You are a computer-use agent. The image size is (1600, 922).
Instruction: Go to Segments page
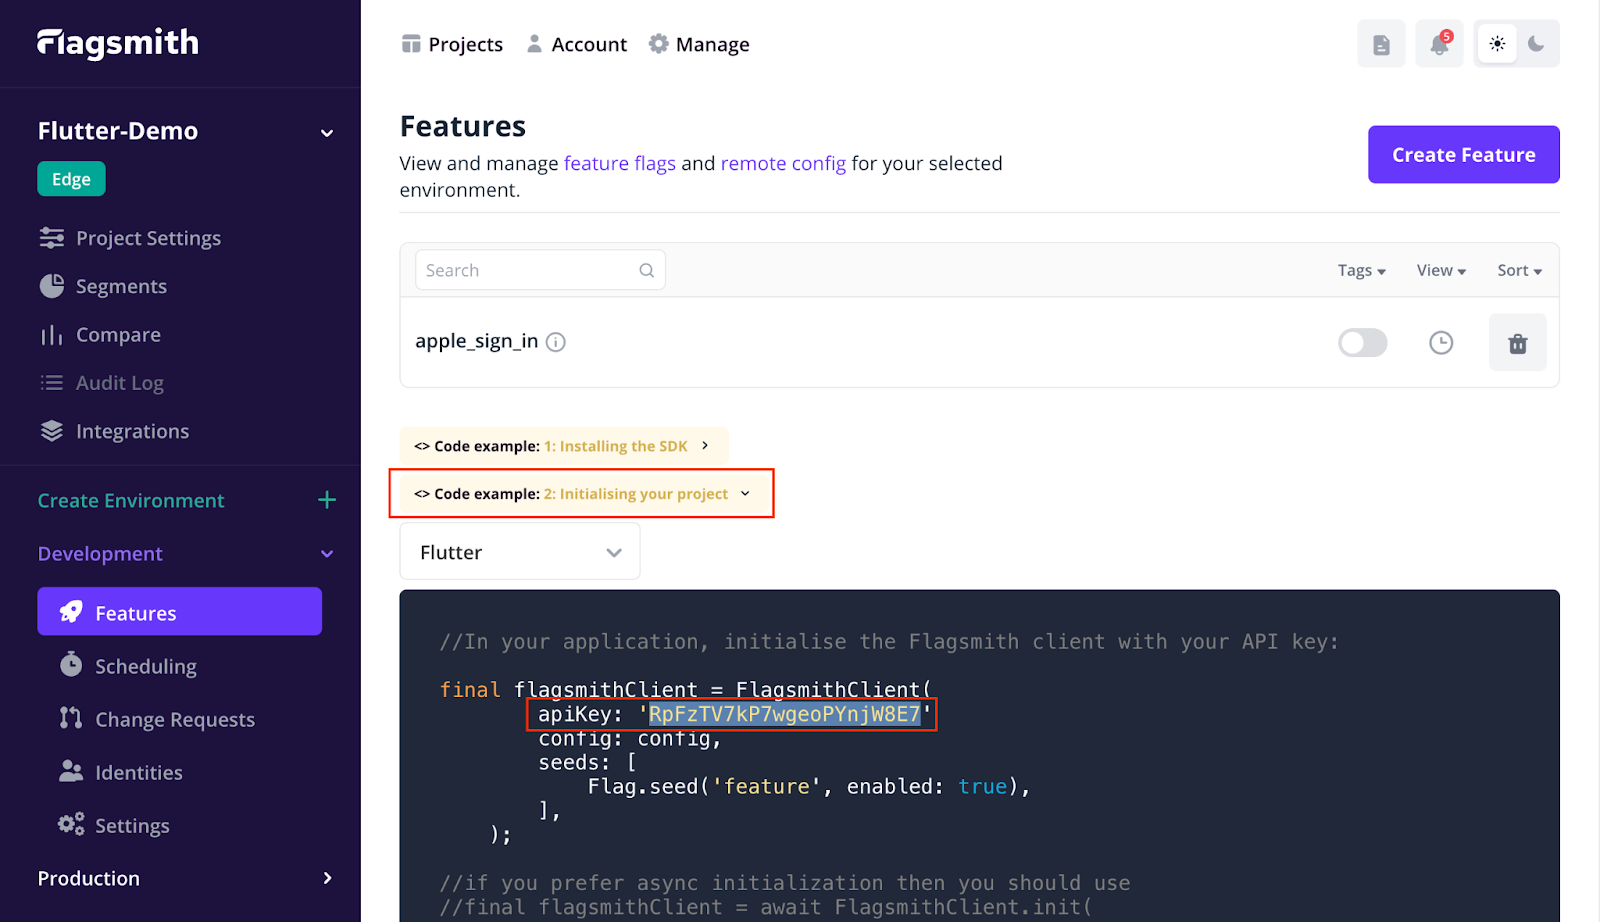(103, 286)
